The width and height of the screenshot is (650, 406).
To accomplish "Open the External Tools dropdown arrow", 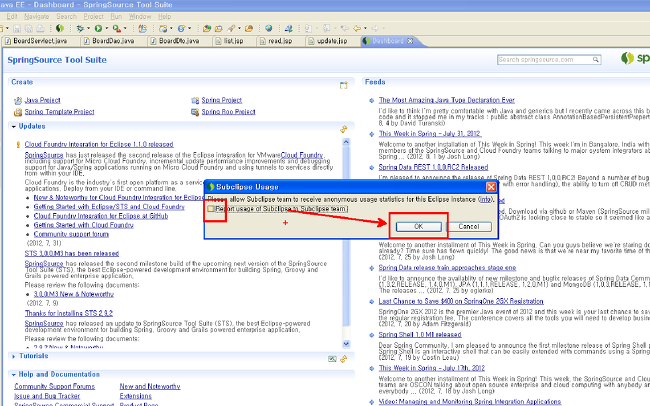I will [x=125, y=29].
